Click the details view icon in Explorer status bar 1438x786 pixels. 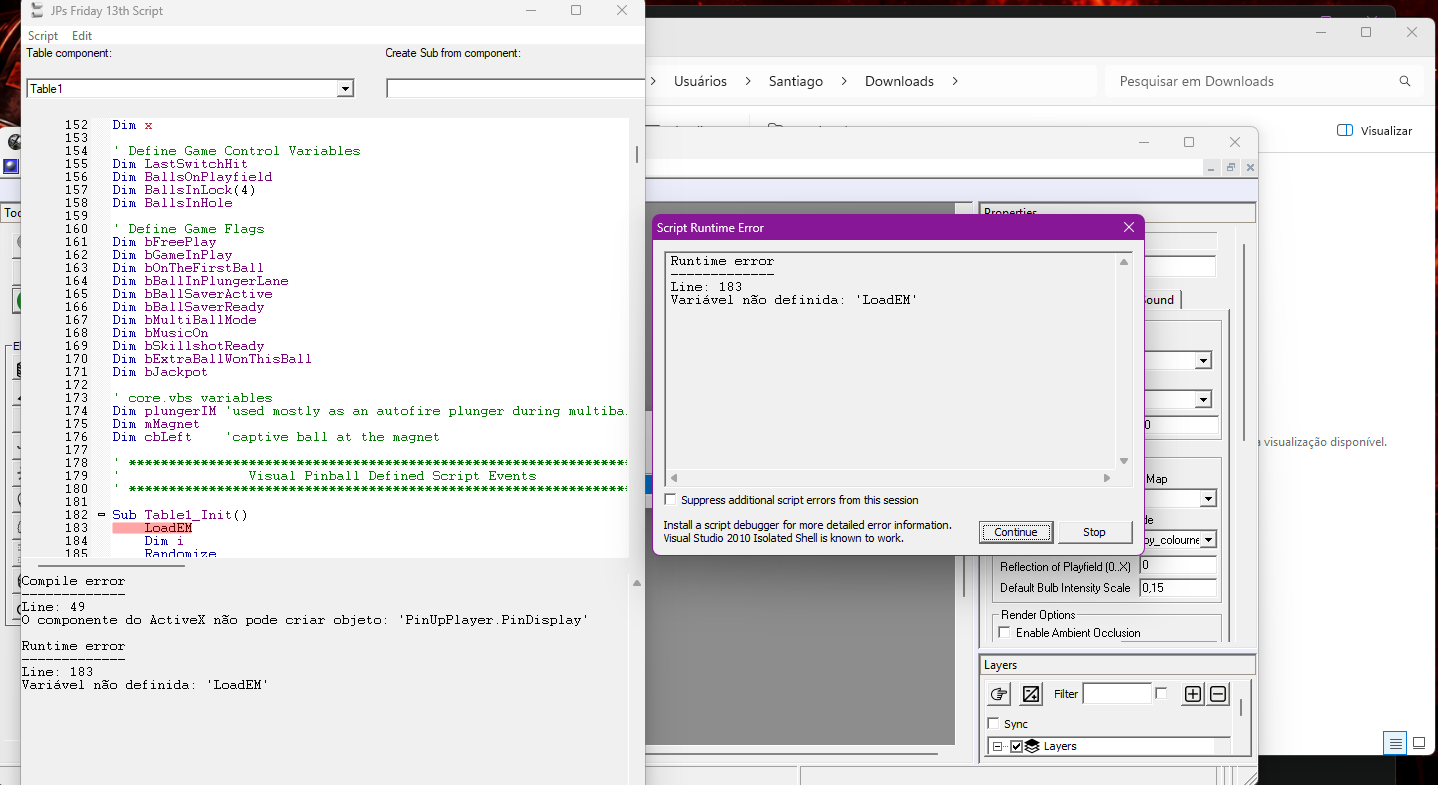pyautogui.click(x=1395, y=743)
